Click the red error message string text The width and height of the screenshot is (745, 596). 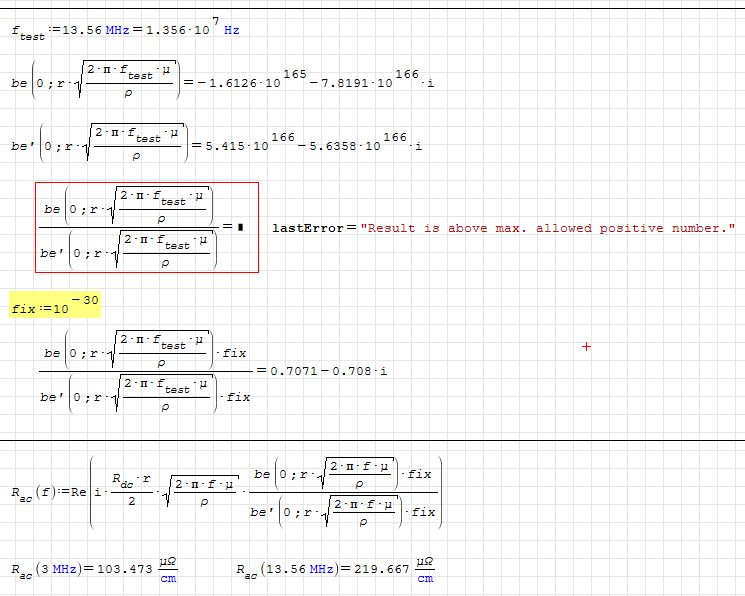(548, 228)
